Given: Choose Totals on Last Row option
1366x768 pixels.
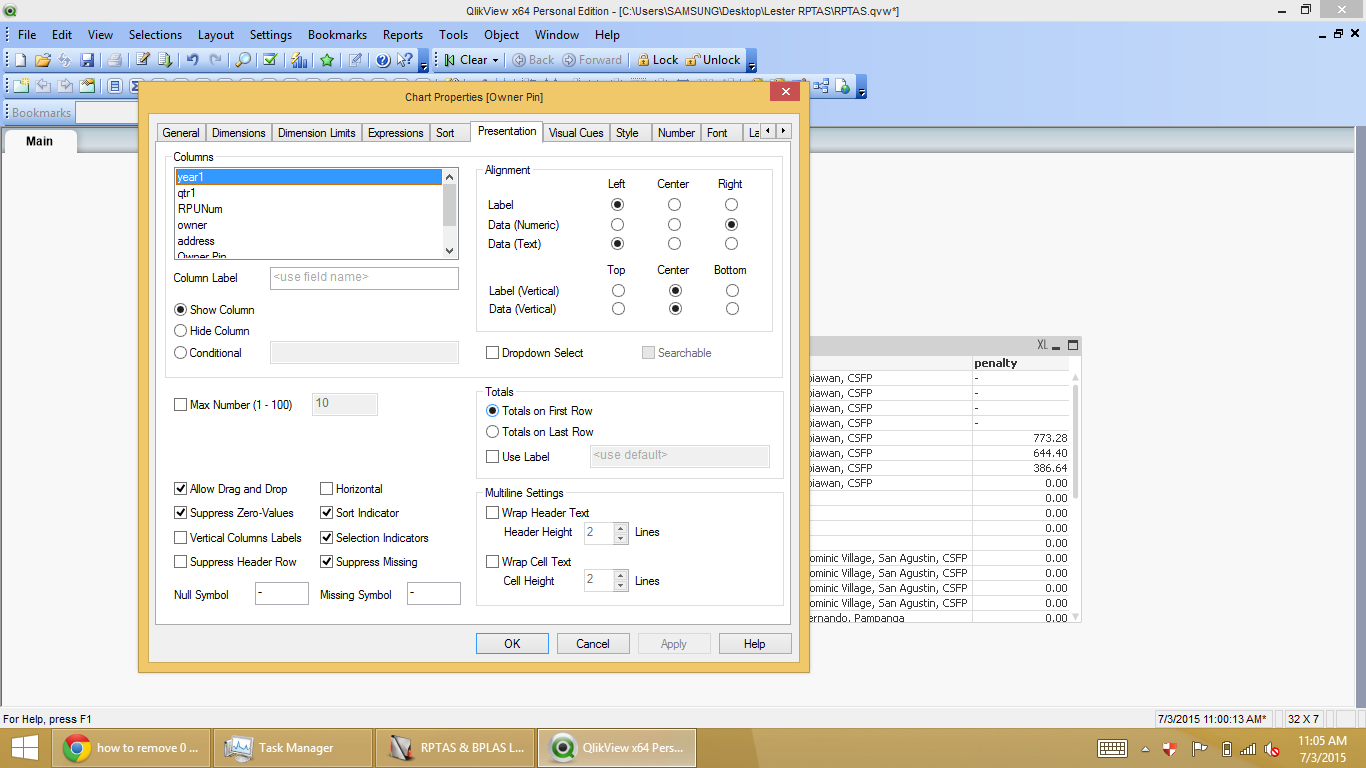Looking at the screenshot, I should [492, 432].
